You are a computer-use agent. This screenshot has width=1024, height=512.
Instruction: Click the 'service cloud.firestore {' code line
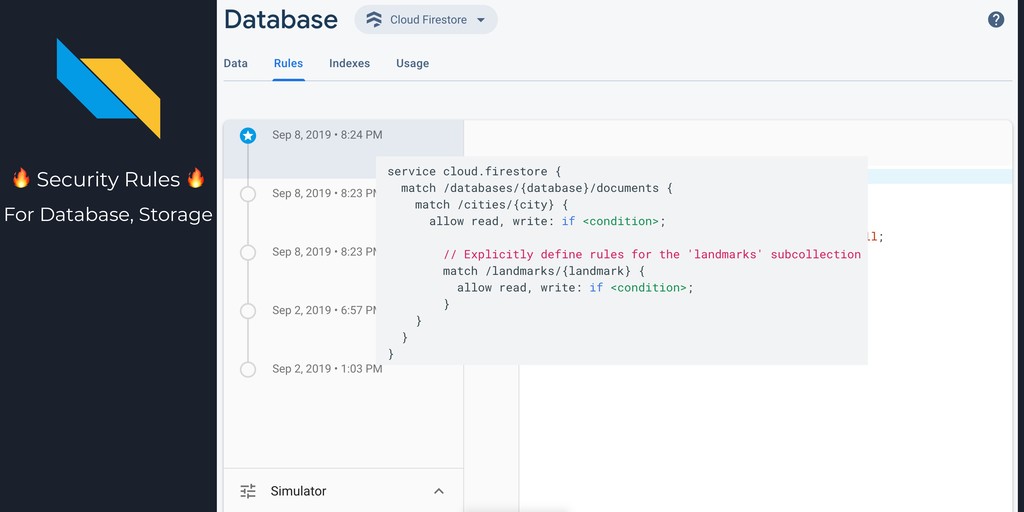(474, 172)
